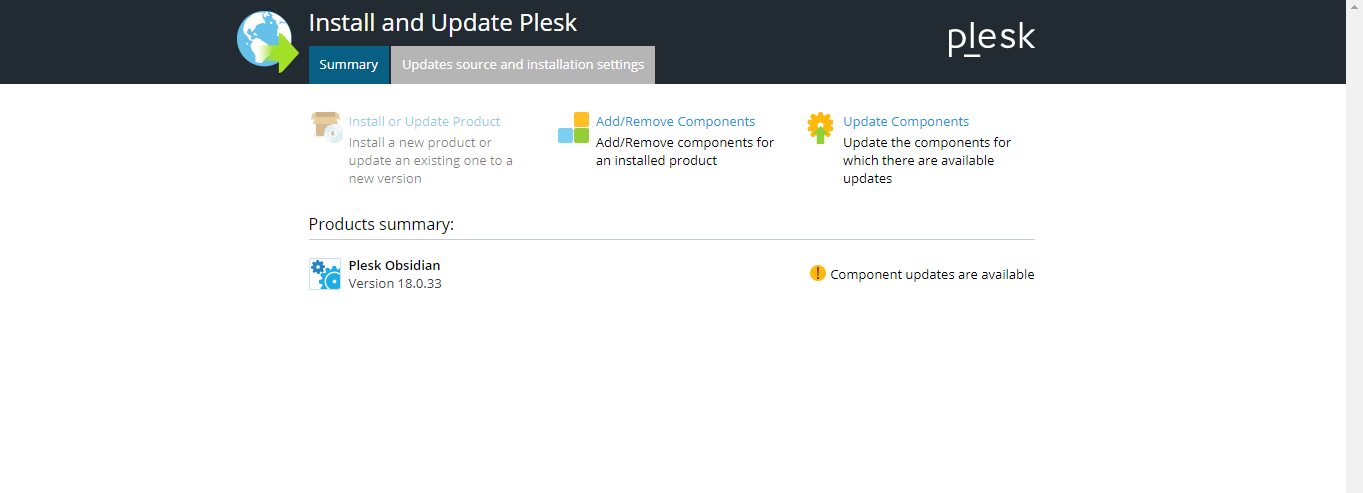1363x493 pixels.
Task: Click the Update the components description text
Action: coord(927,160)
